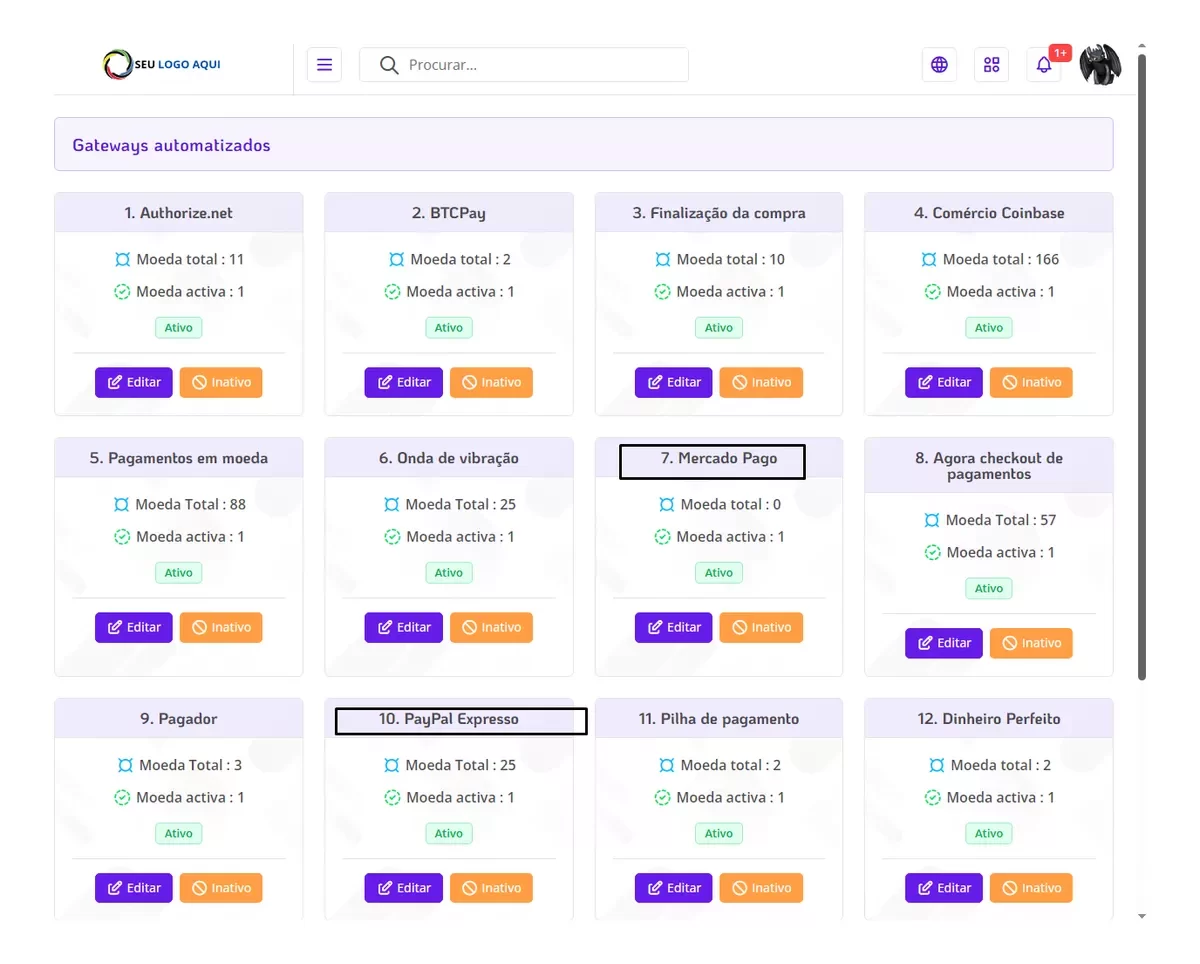This screenshot has height=964, width=1200.
Task: Click the search magnifier icon
Action: [x=390, y=65]
